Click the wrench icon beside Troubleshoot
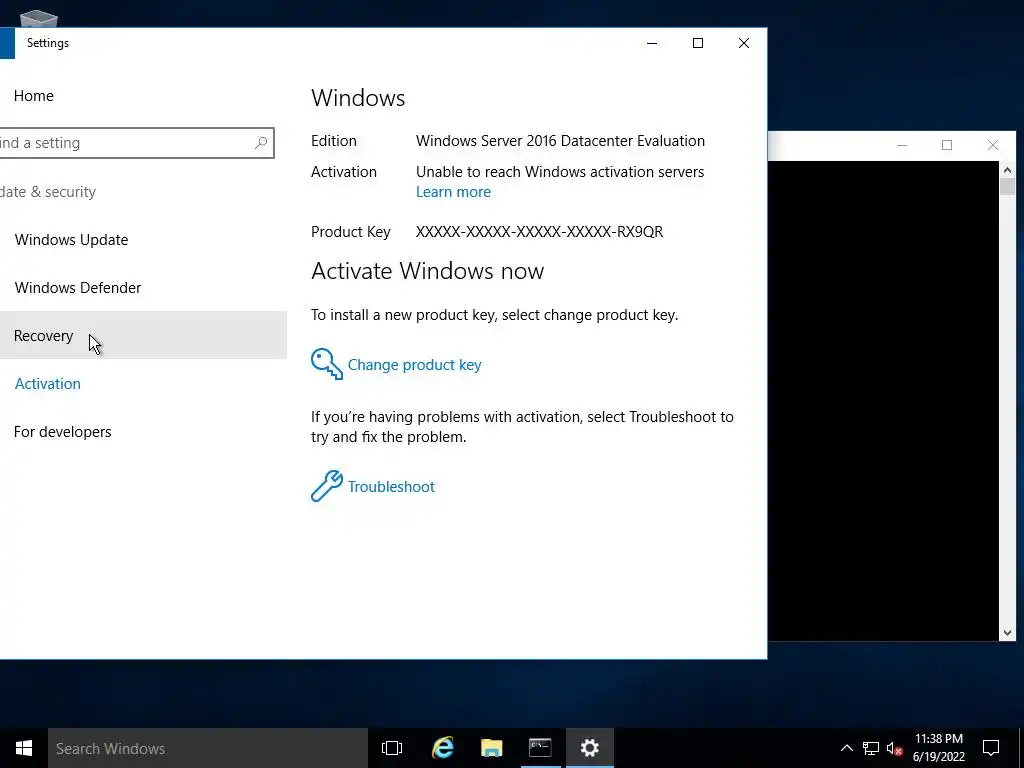The width and height of the screenshot is (1024, 768). [327, 486]
